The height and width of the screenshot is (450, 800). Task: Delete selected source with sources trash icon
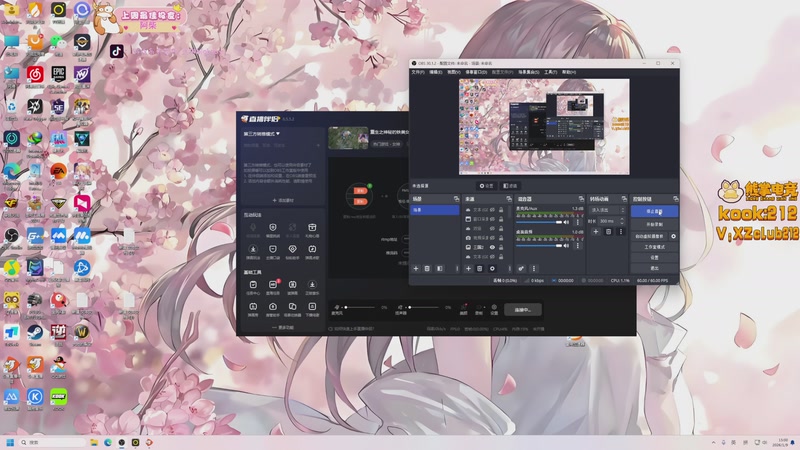pyautogui.click(x=480, y=268)
